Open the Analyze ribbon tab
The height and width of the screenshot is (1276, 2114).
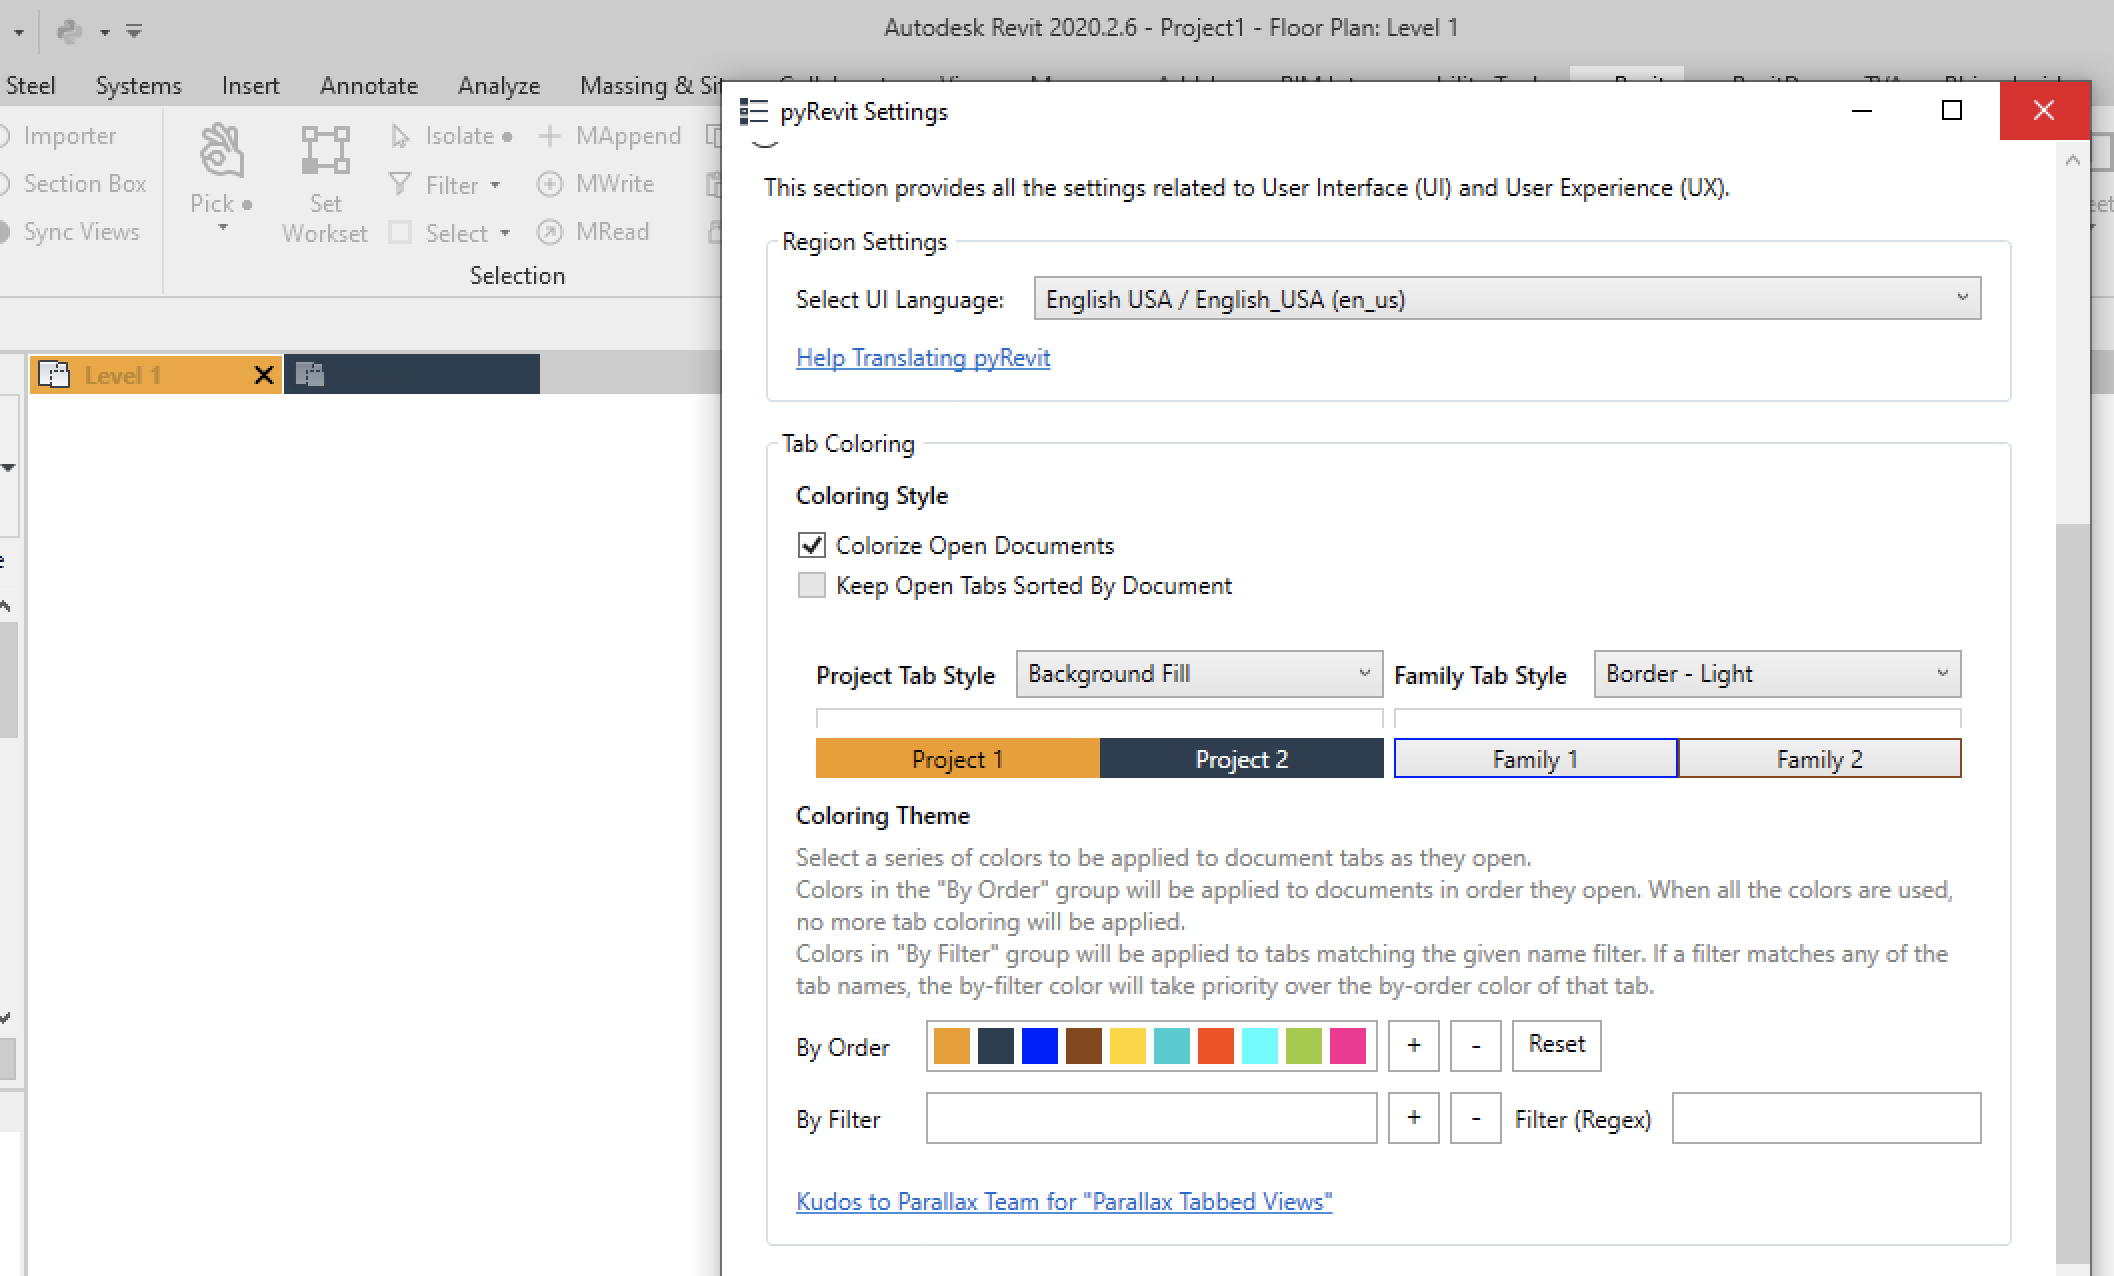[x=499, y=86]
